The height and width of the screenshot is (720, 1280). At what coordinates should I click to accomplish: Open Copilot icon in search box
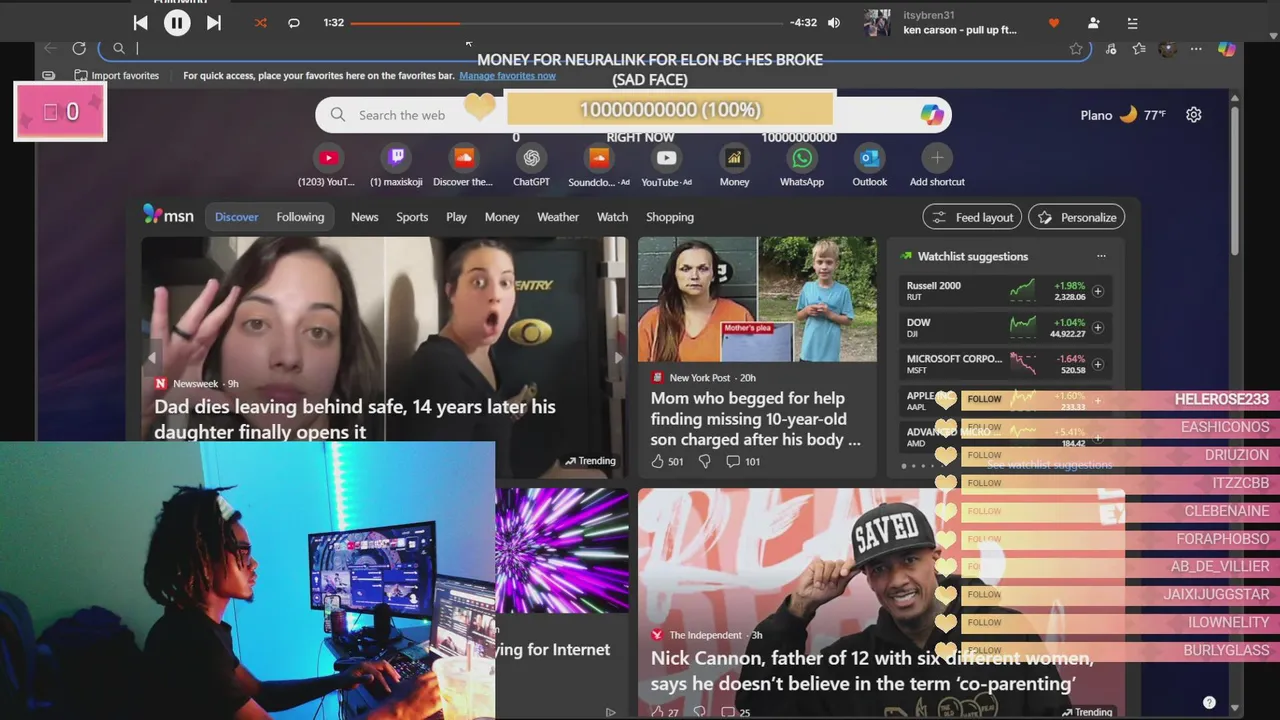point(932,115)
